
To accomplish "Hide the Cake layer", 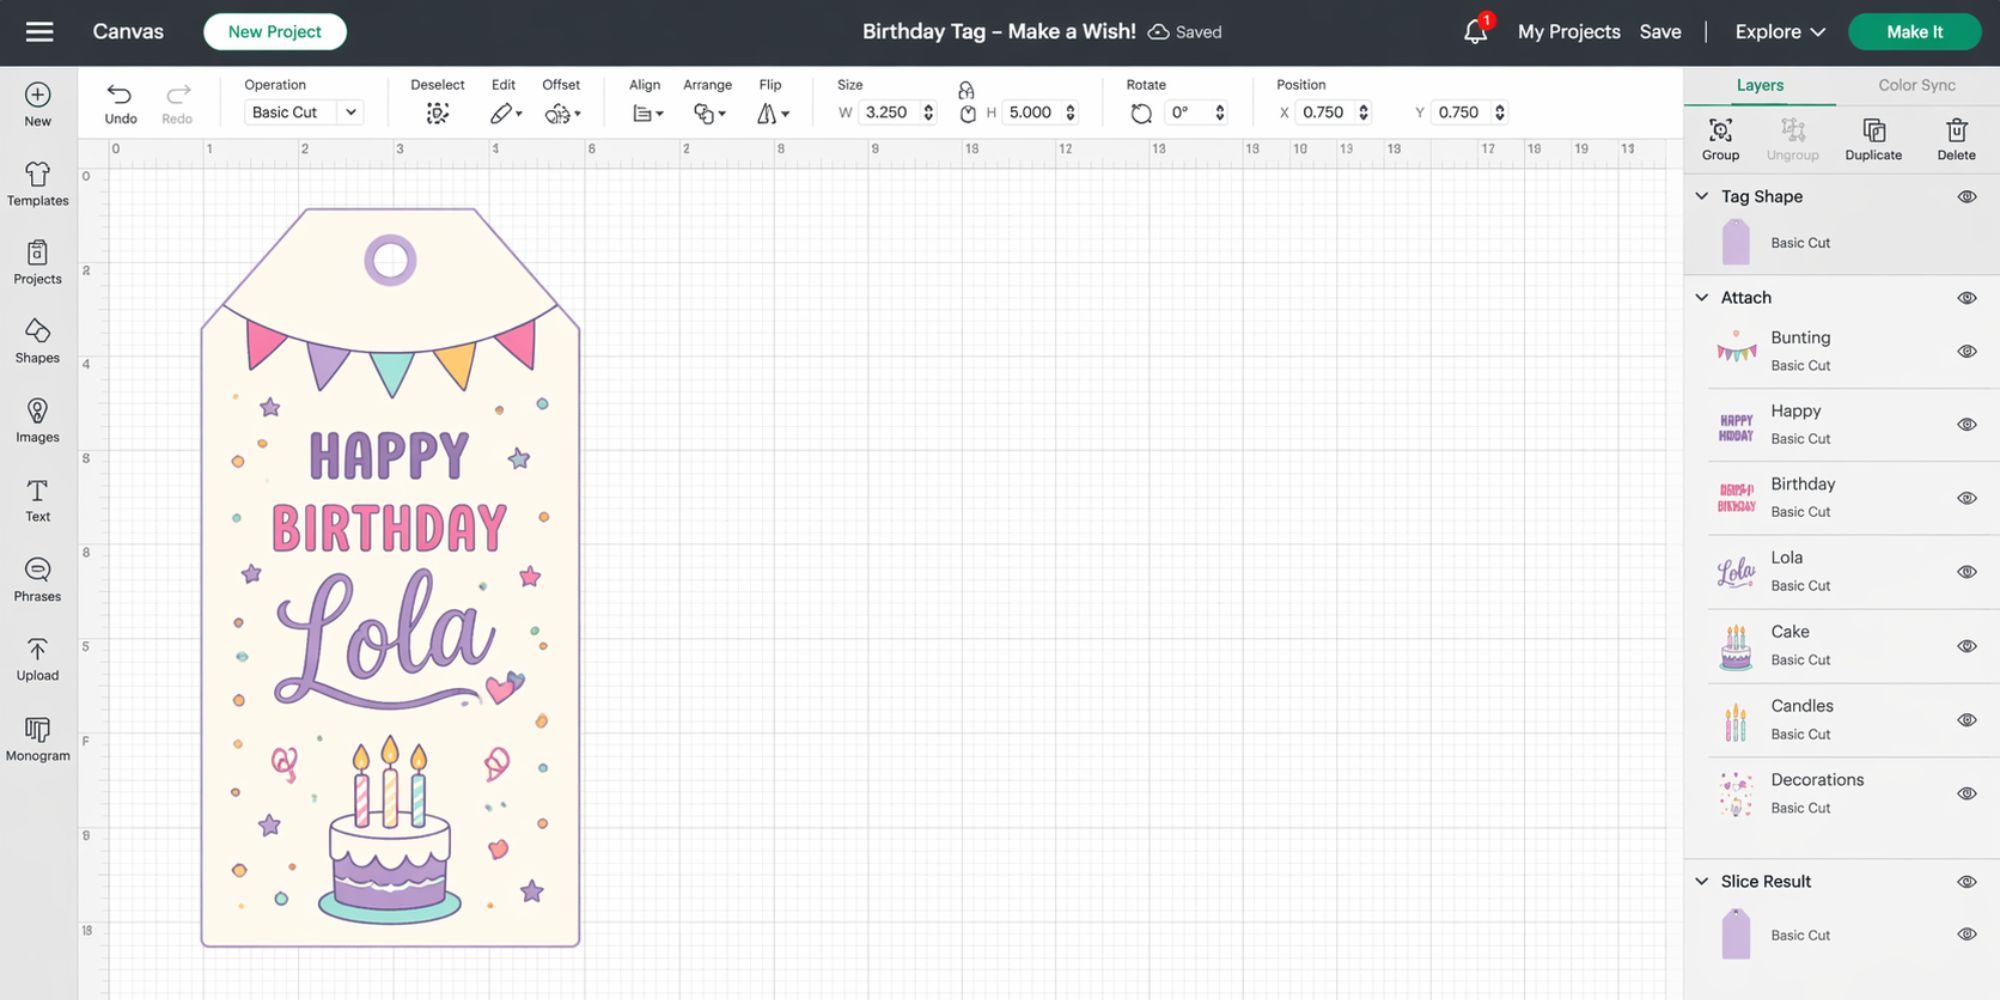I will tap(1967, 646).
